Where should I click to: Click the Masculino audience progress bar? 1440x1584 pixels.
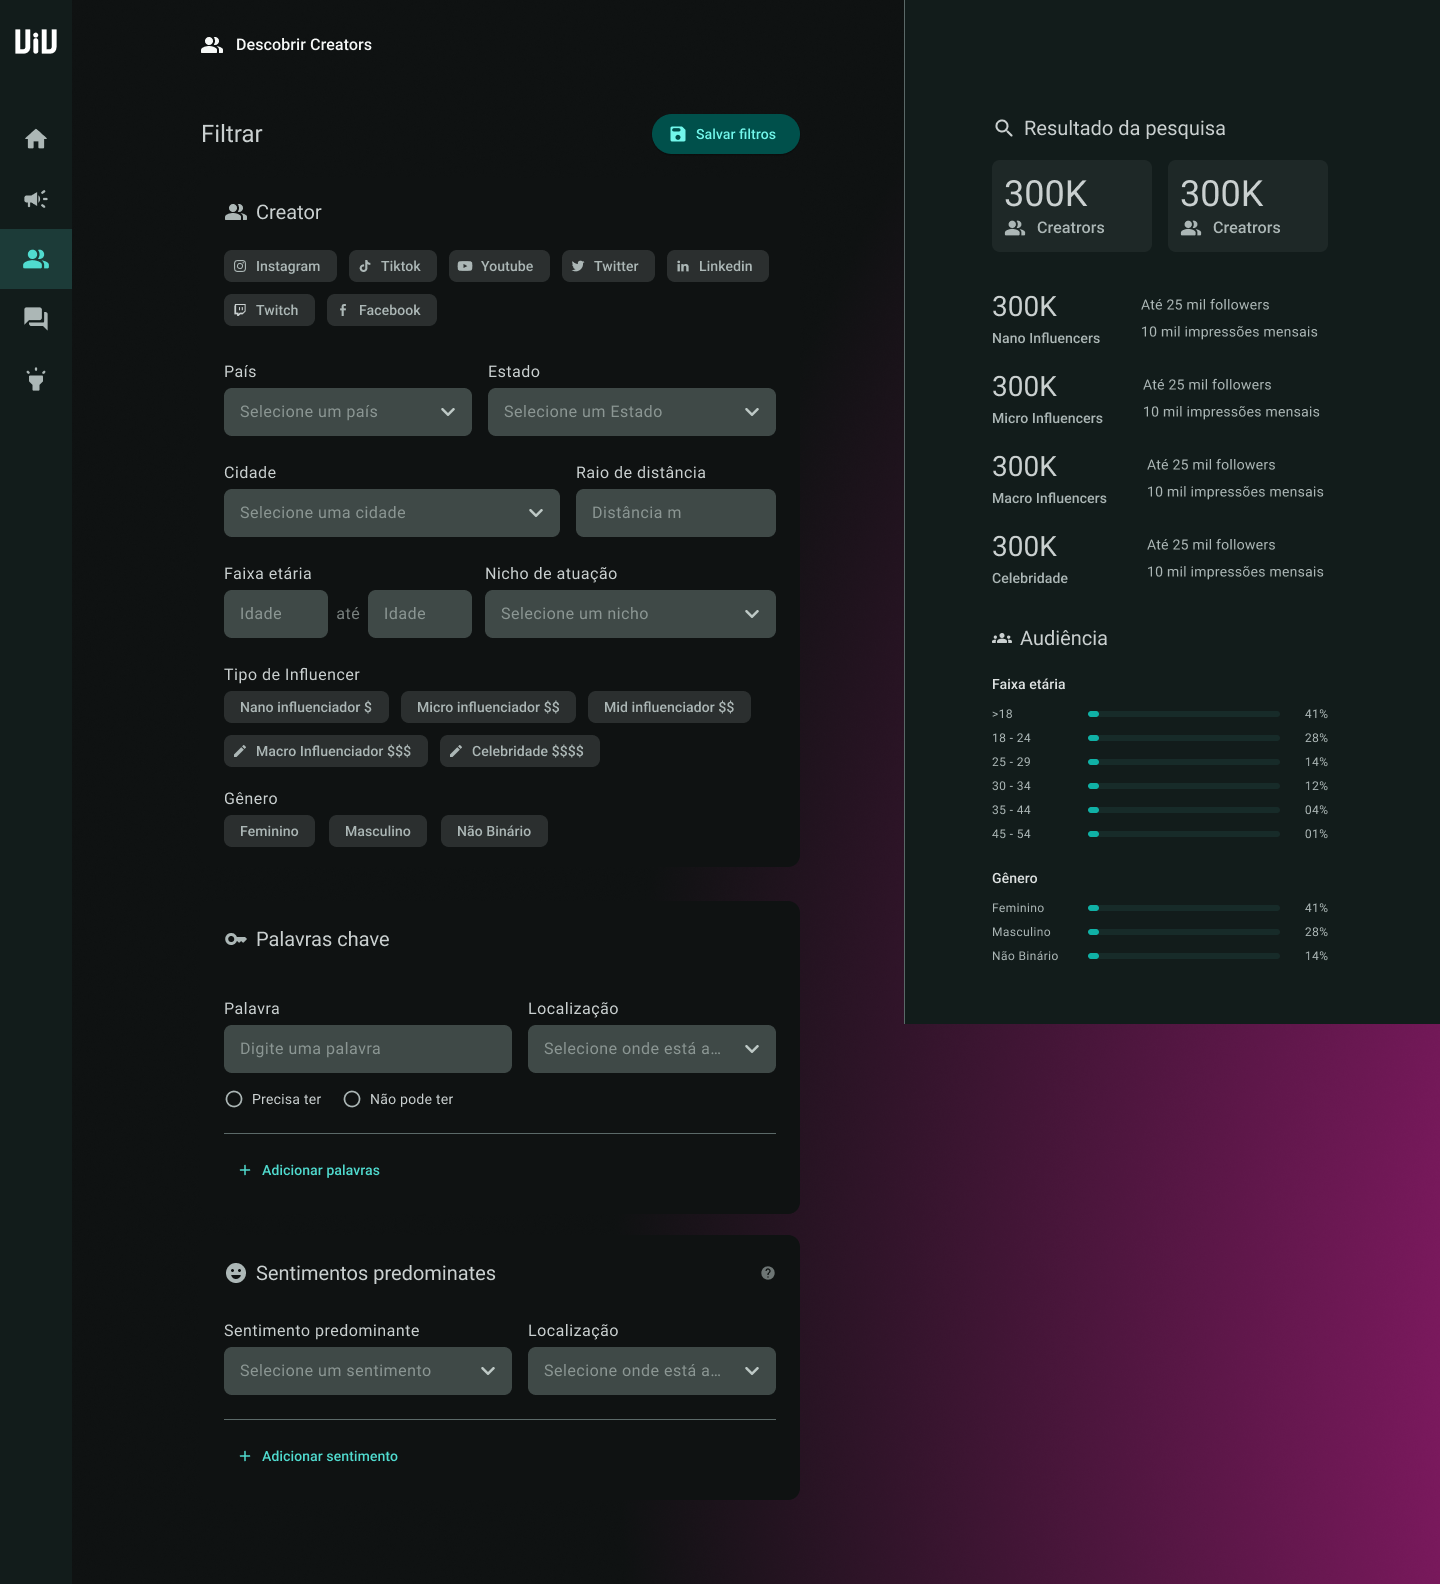pyautogui.click(x=1184, y=932)
